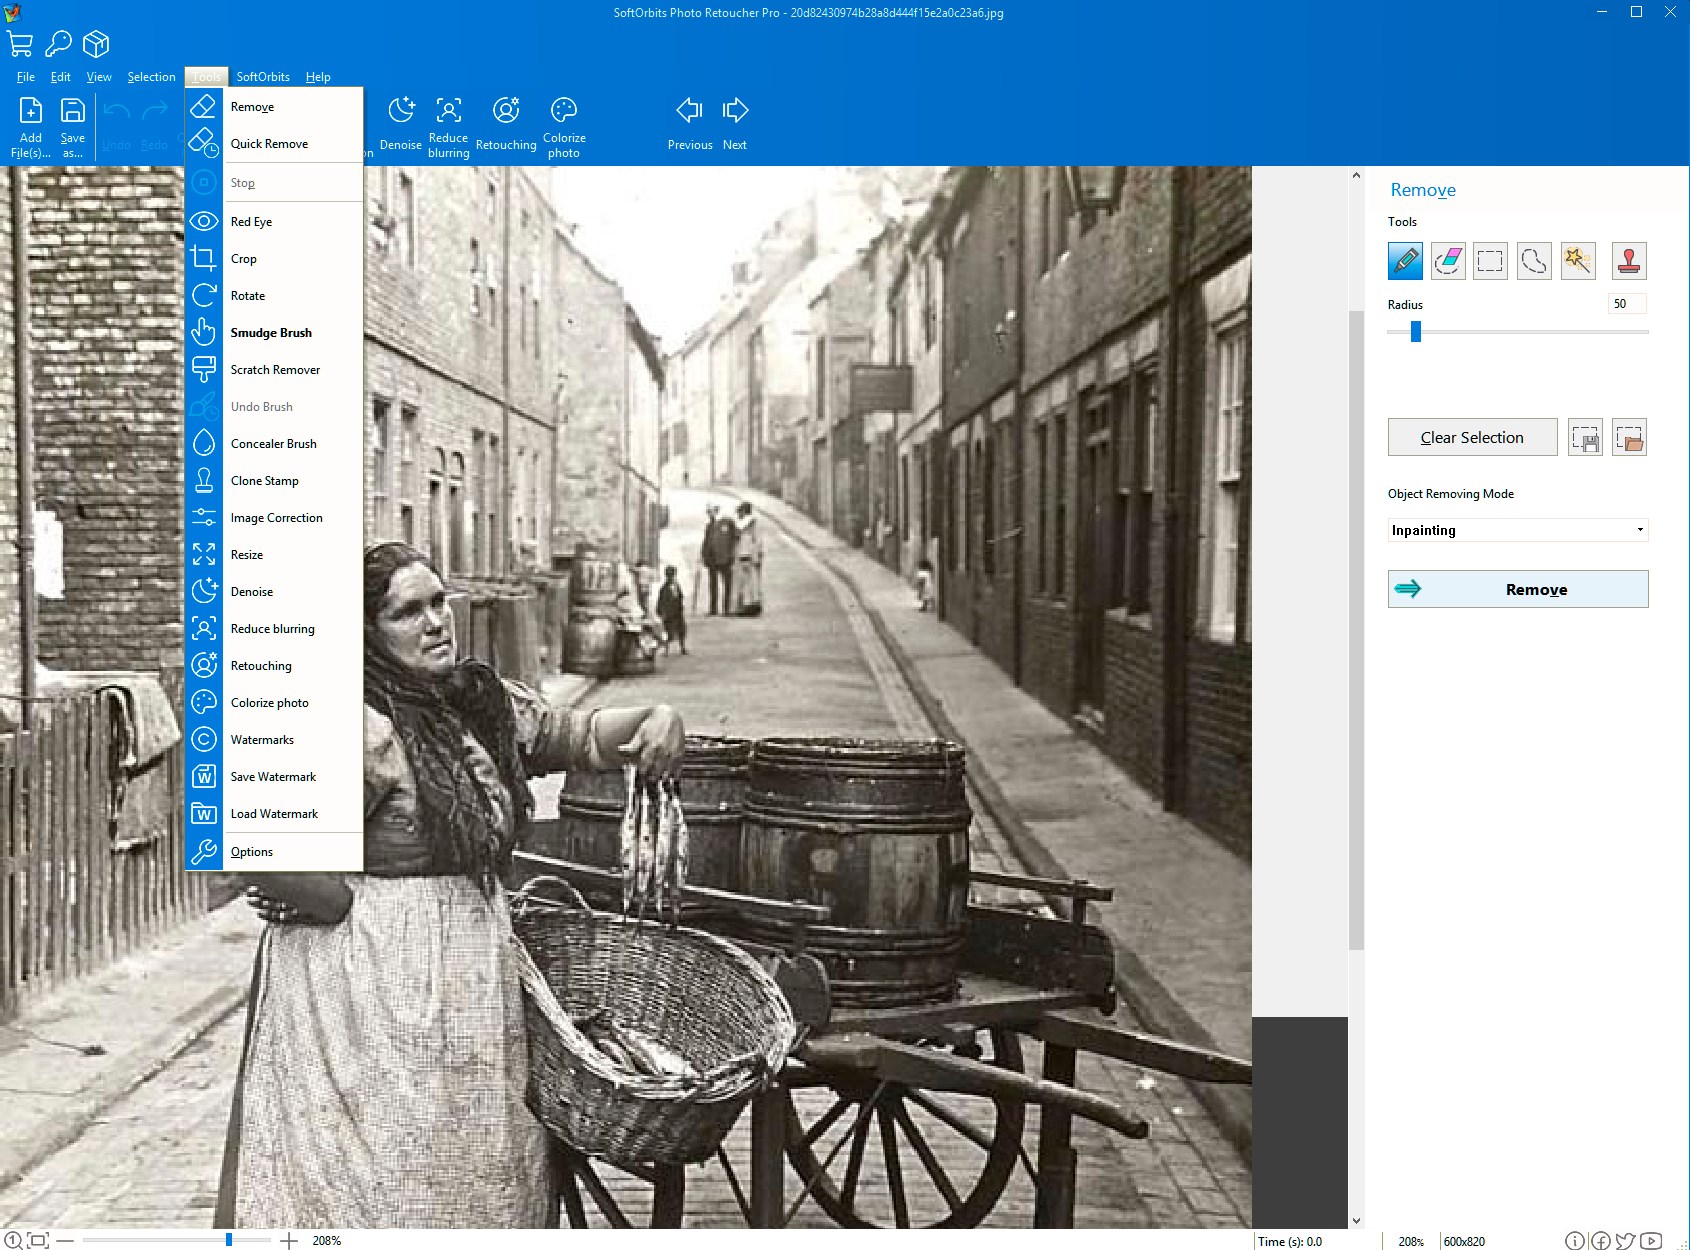Viewport: 1690px width, 1250px height.
Task: Click the load selection folder icon
Action: tap(1629, 438)
